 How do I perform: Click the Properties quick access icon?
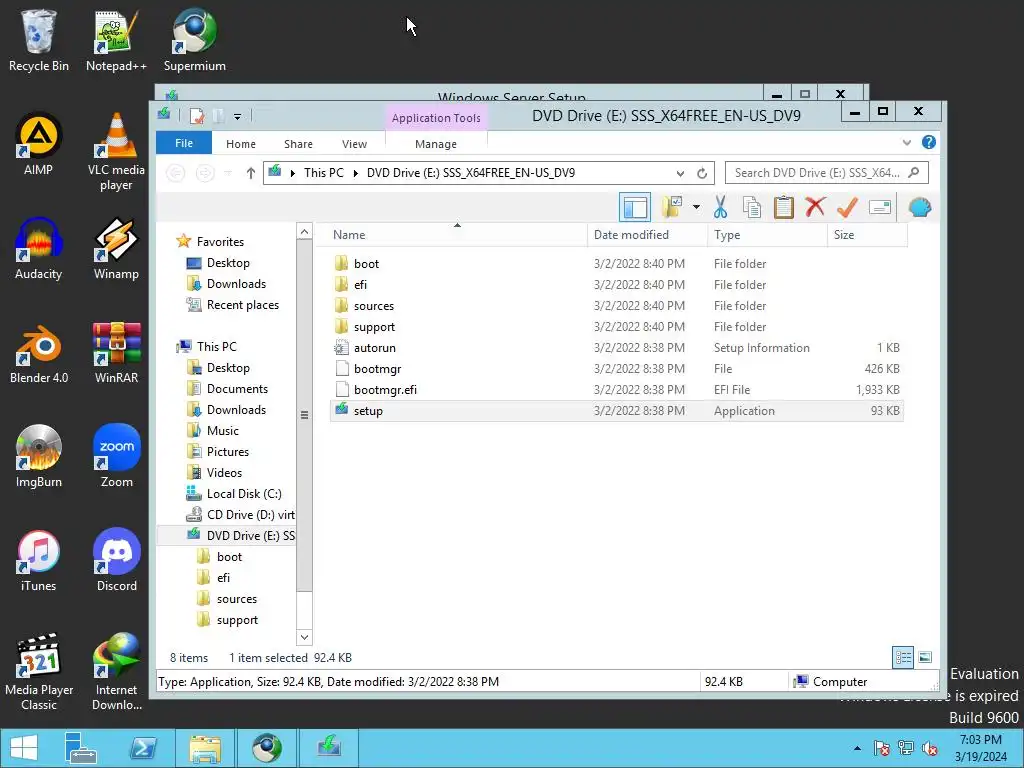click(x=197, y=116)
